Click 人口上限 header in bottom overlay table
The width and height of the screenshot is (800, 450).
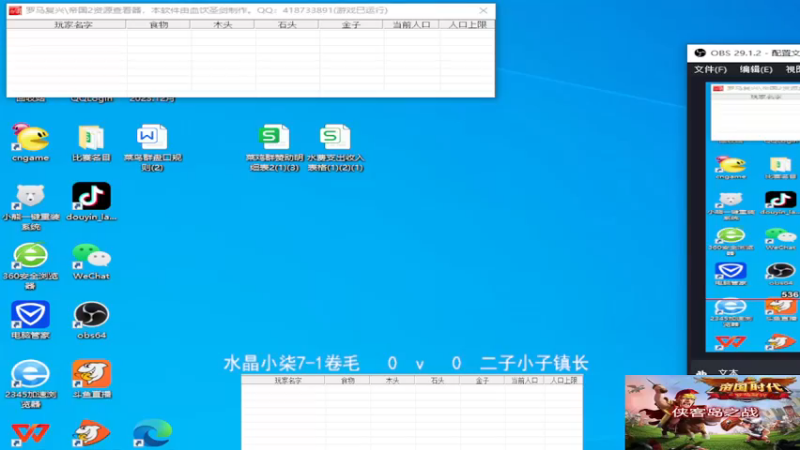pos(563,380)
